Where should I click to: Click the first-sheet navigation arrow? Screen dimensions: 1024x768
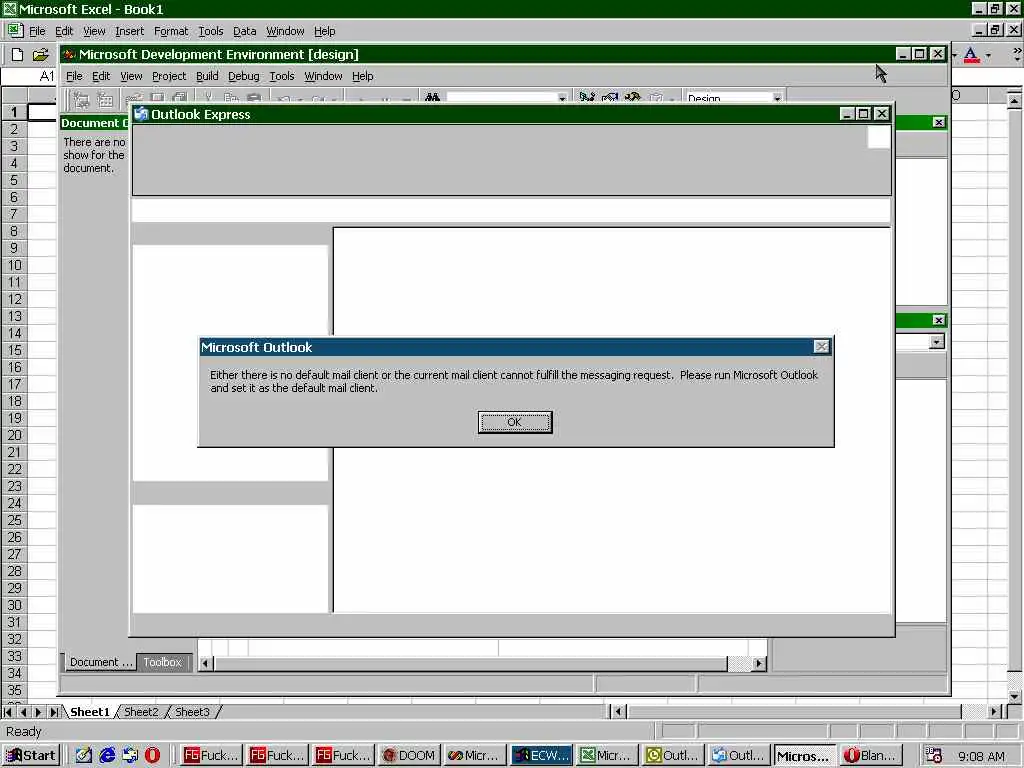pyautogui.click(x=8, y=711)
